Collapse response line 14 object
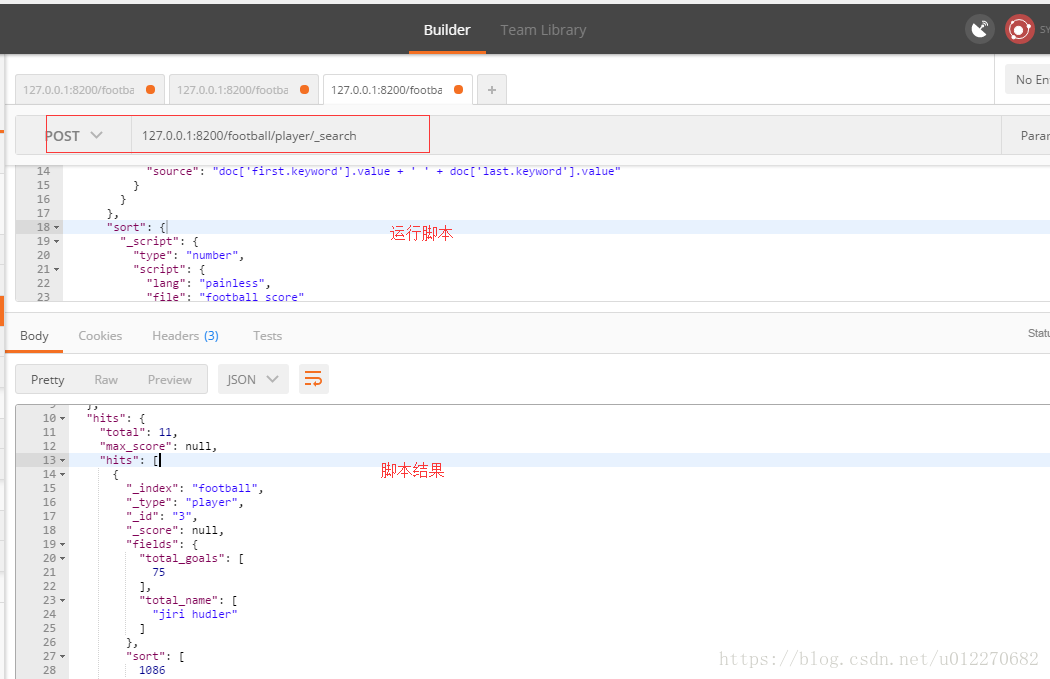The width and height of the screenshot is (1050, 679). [62, 475]
